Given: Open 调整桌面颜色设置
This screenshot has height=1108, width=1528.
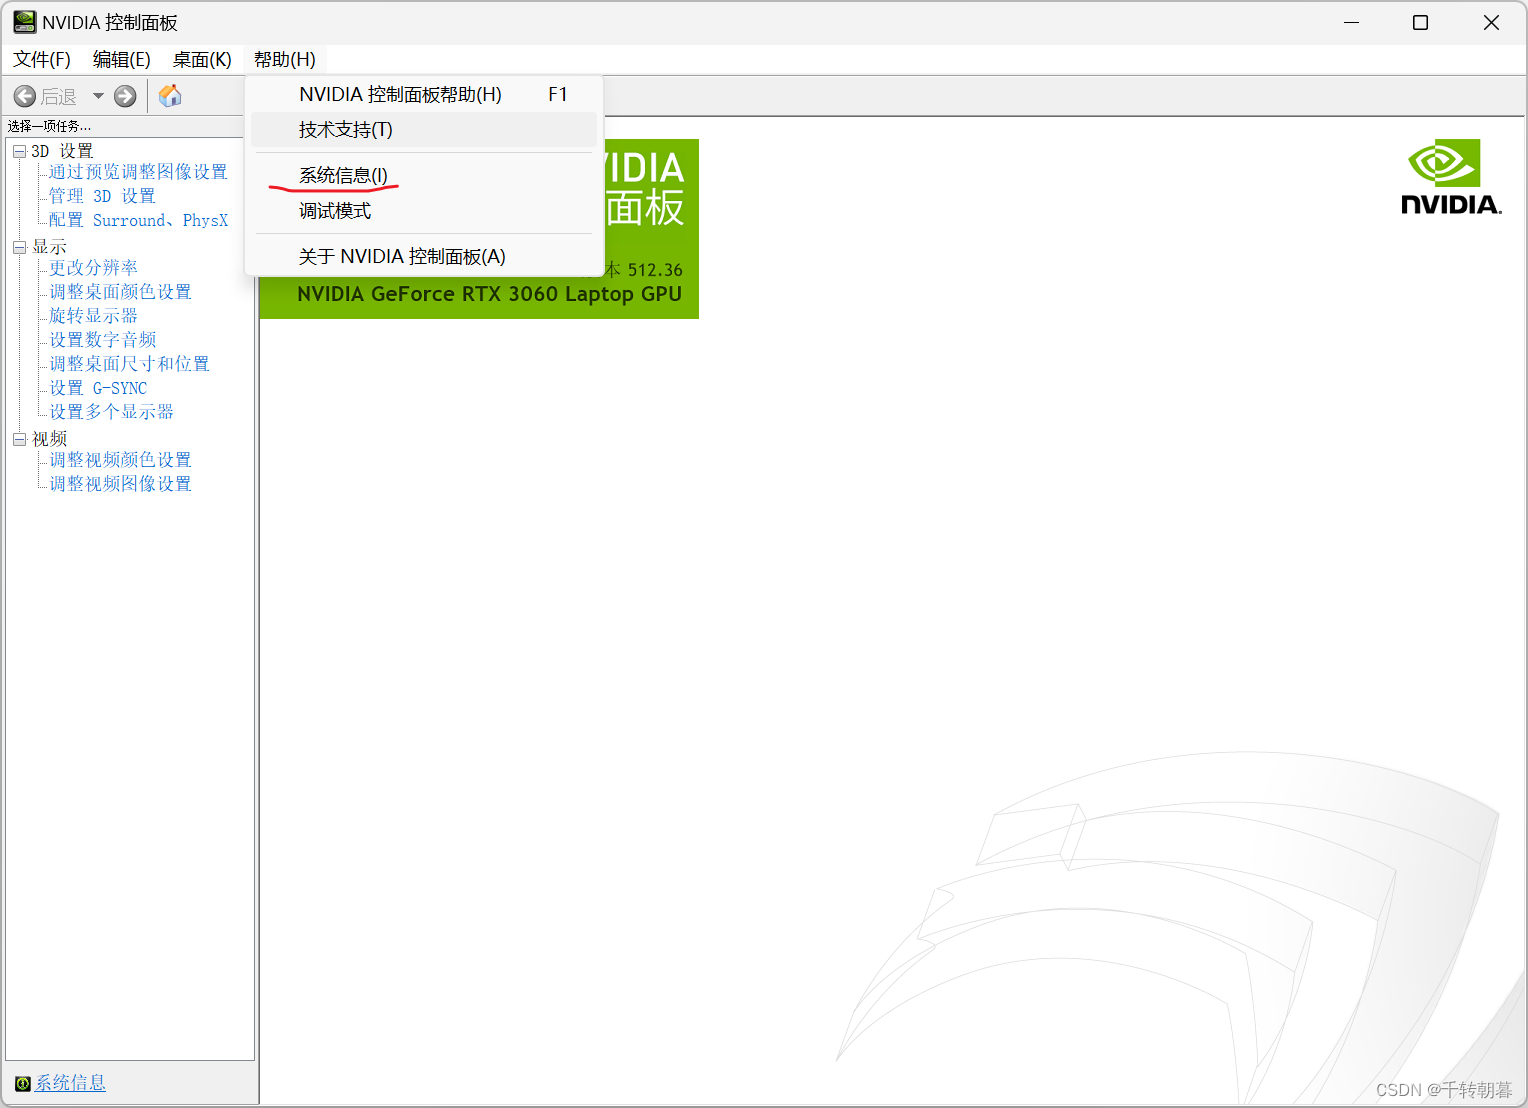Looking at the screenshot, I should click(x=120, y=292).
